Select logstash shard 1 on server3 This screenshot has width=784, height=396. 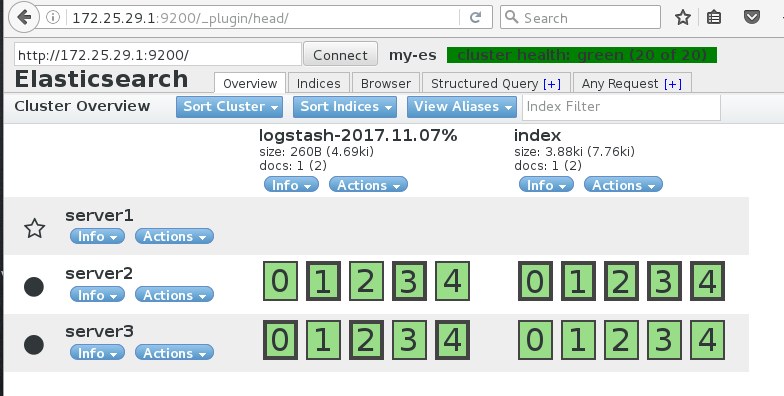pyautogui.click(x=324, y=340)
